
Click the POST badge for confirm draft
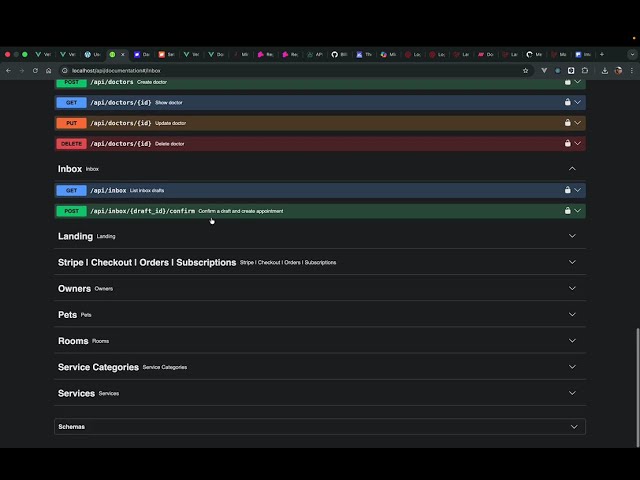pyautogui.click(x=71, y=211)
